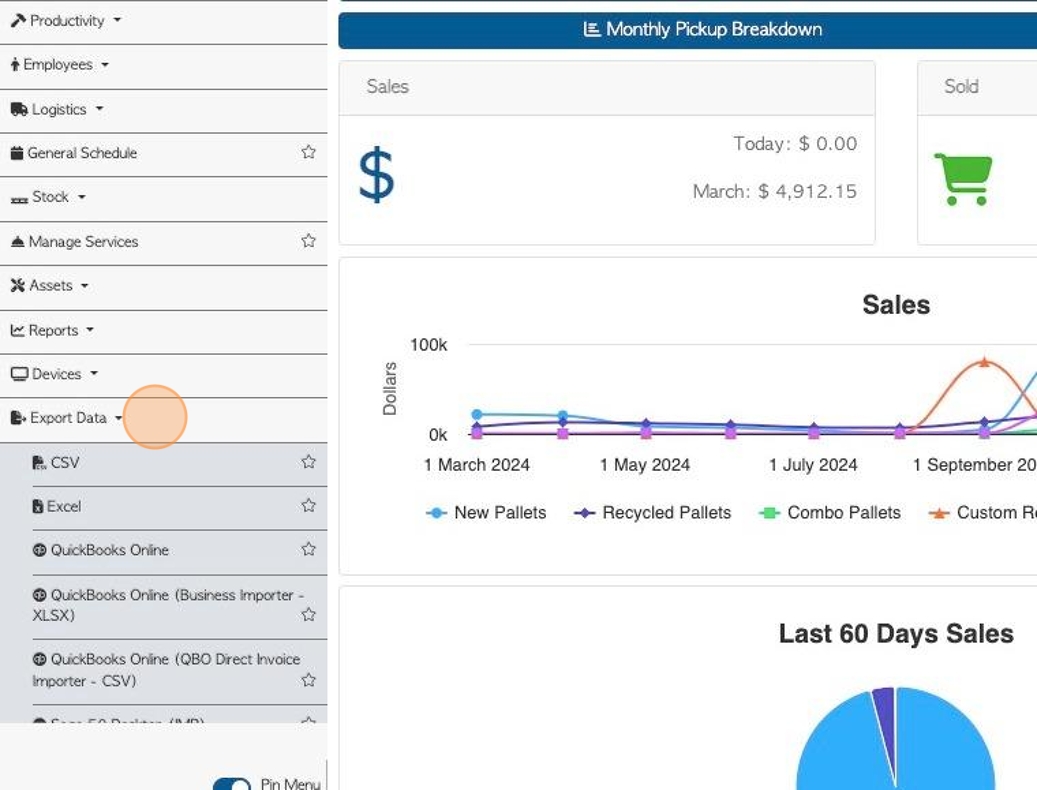Expand the Productivity menu
The width and height of the screenshot is (1037, 790).
pyautogui.click(x=66, y=21)
